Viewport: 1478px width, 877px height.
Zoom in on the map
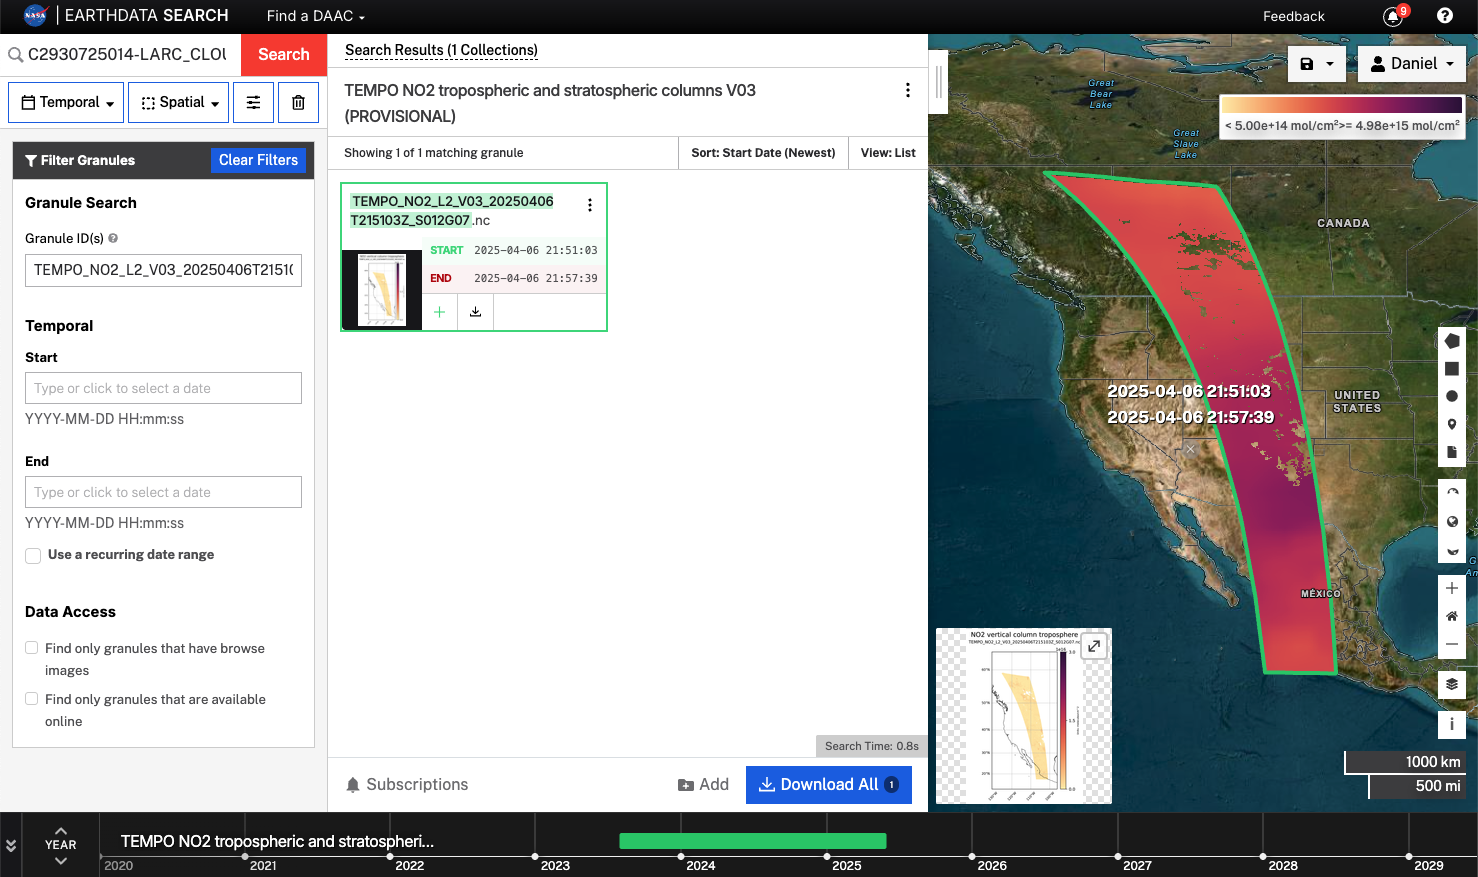point(1452,588)
